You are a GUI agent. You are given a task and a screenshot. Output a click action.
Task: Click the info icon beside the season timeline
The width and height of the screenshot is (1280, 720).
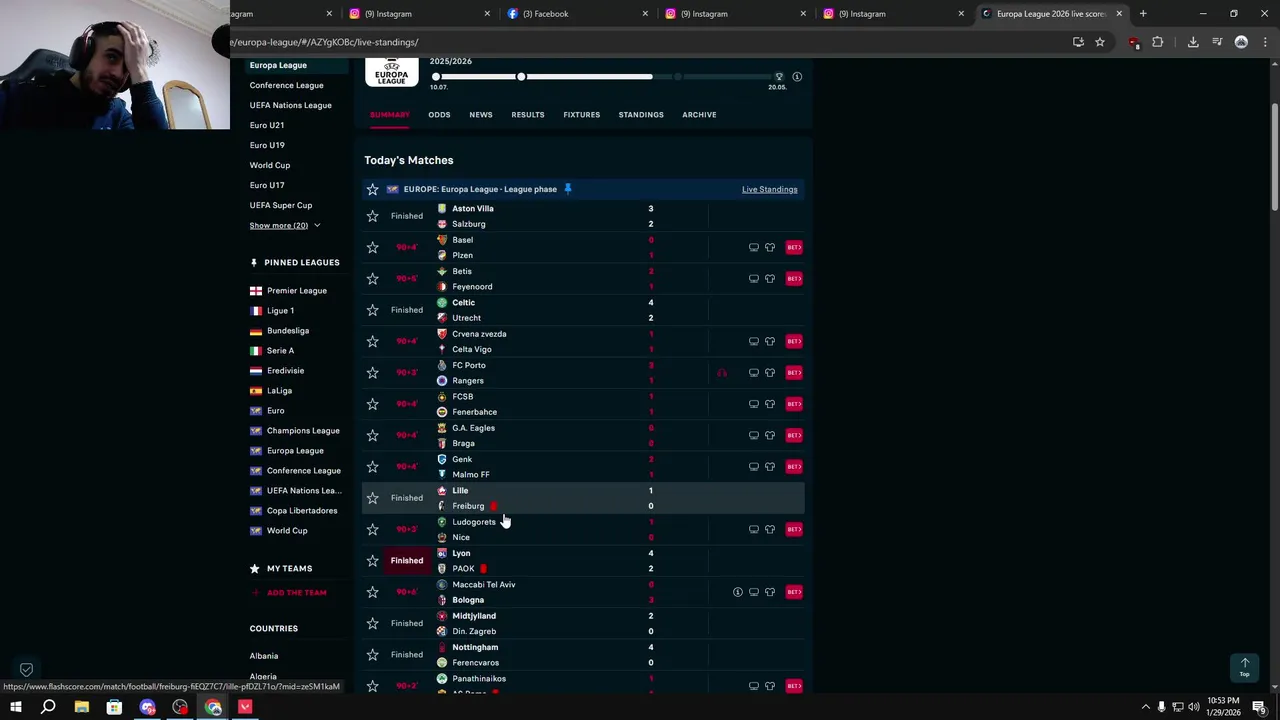point(797,77)
